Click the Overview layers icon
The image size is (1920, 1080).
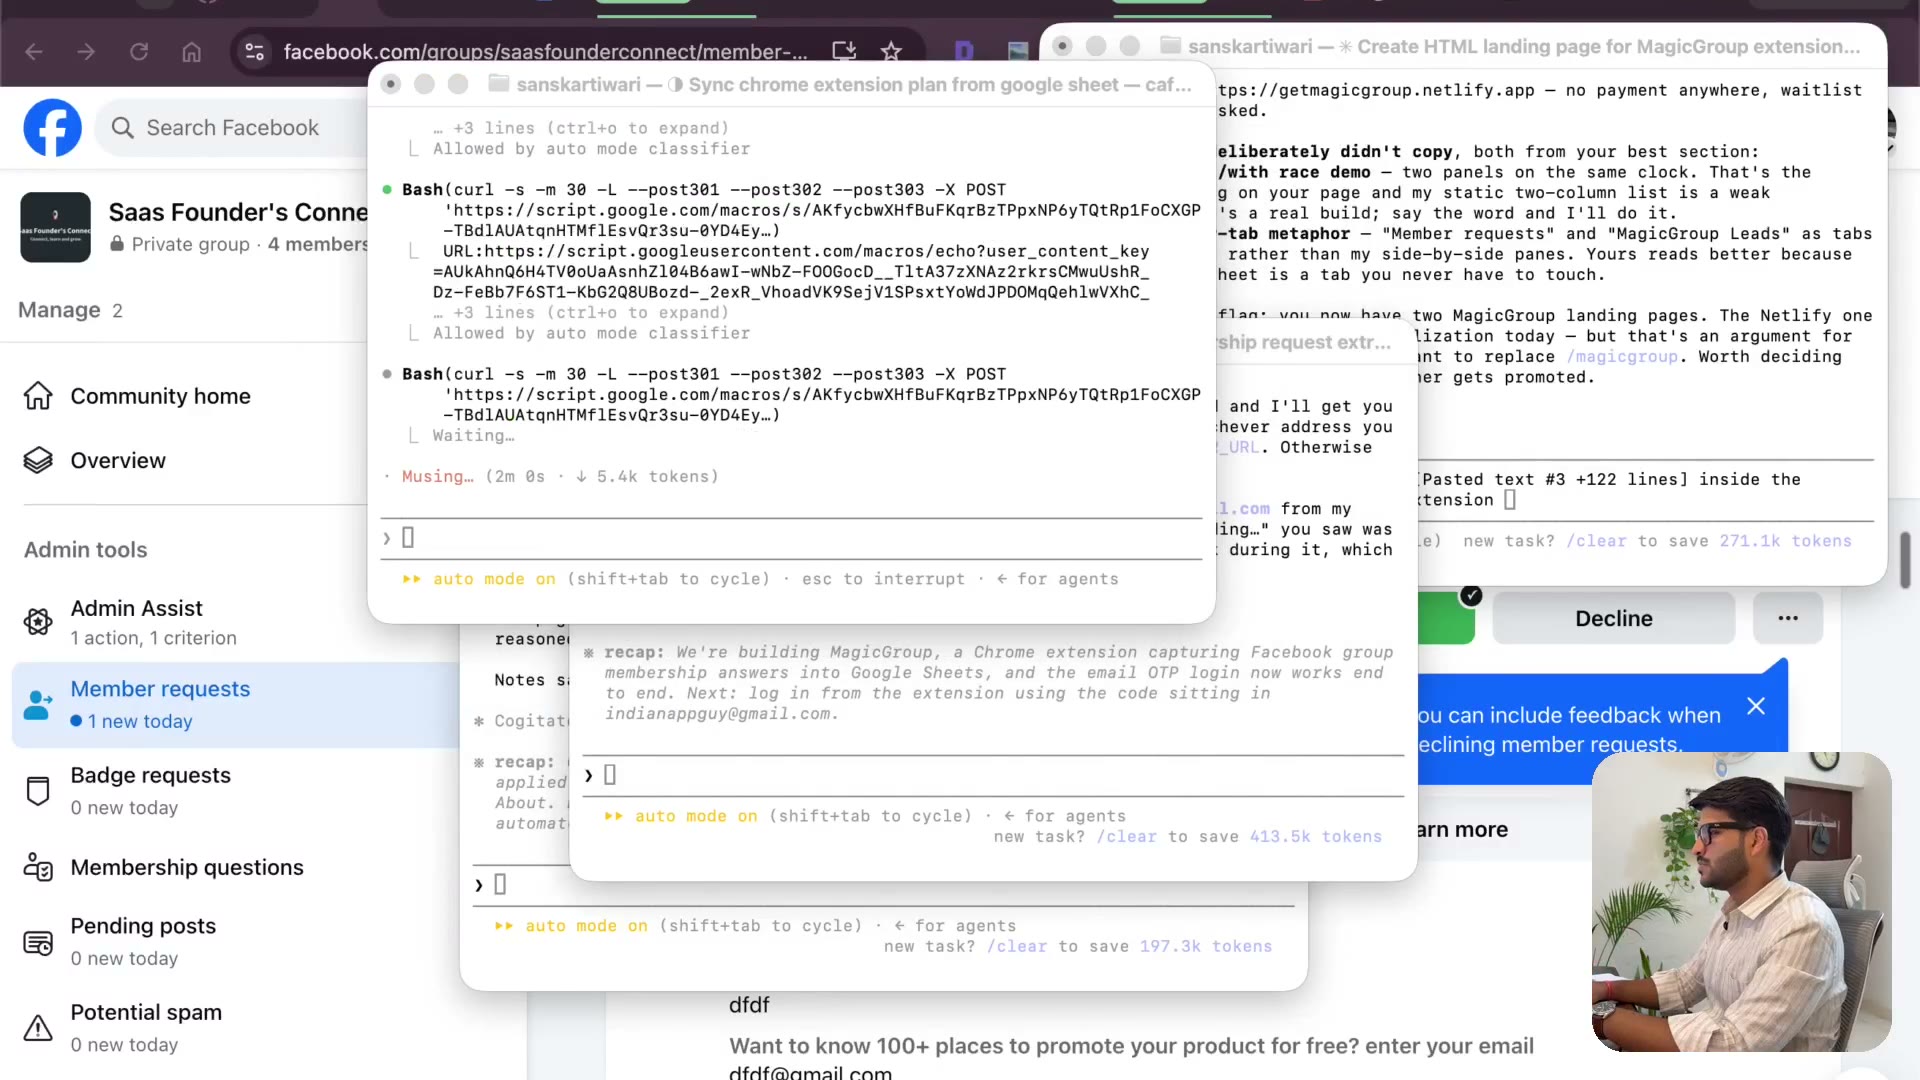[38, 460]
